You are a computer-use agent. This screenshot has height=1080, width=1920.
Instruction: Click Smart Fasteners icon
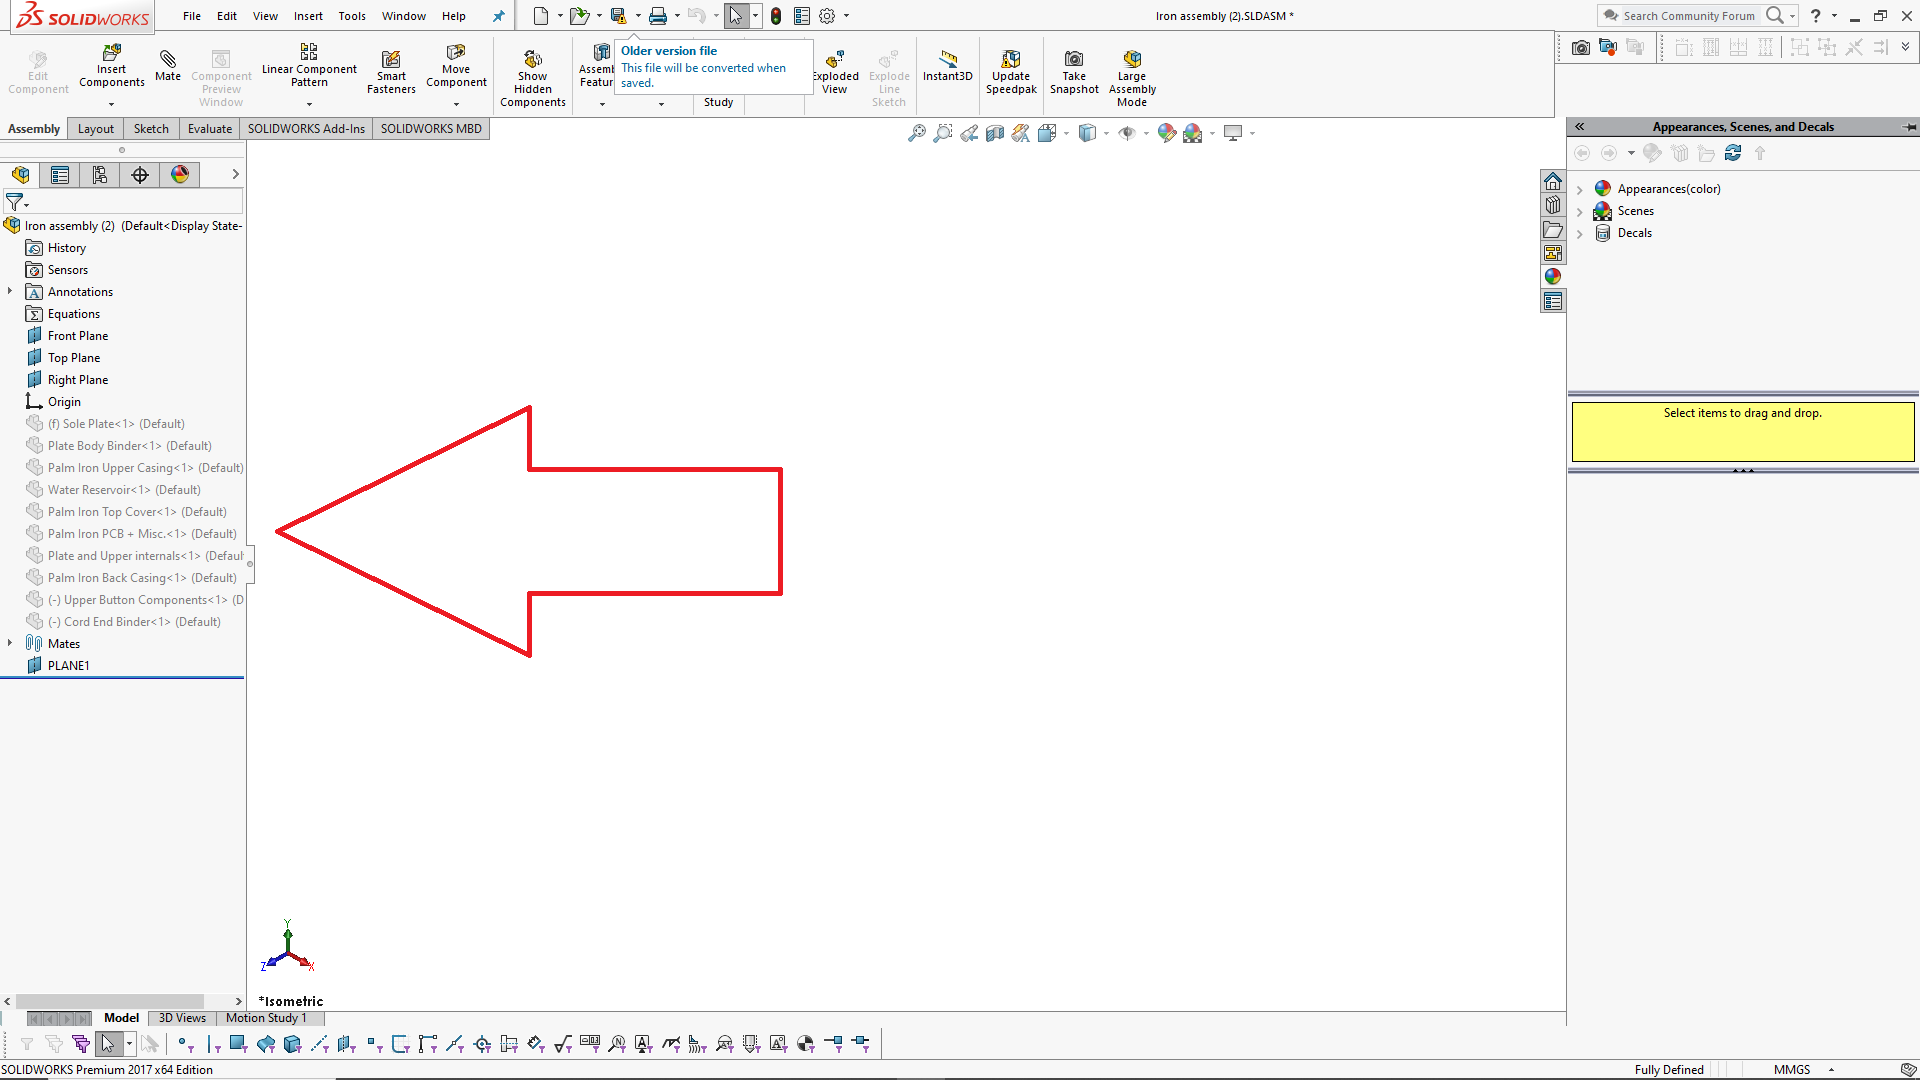(391, 60)
